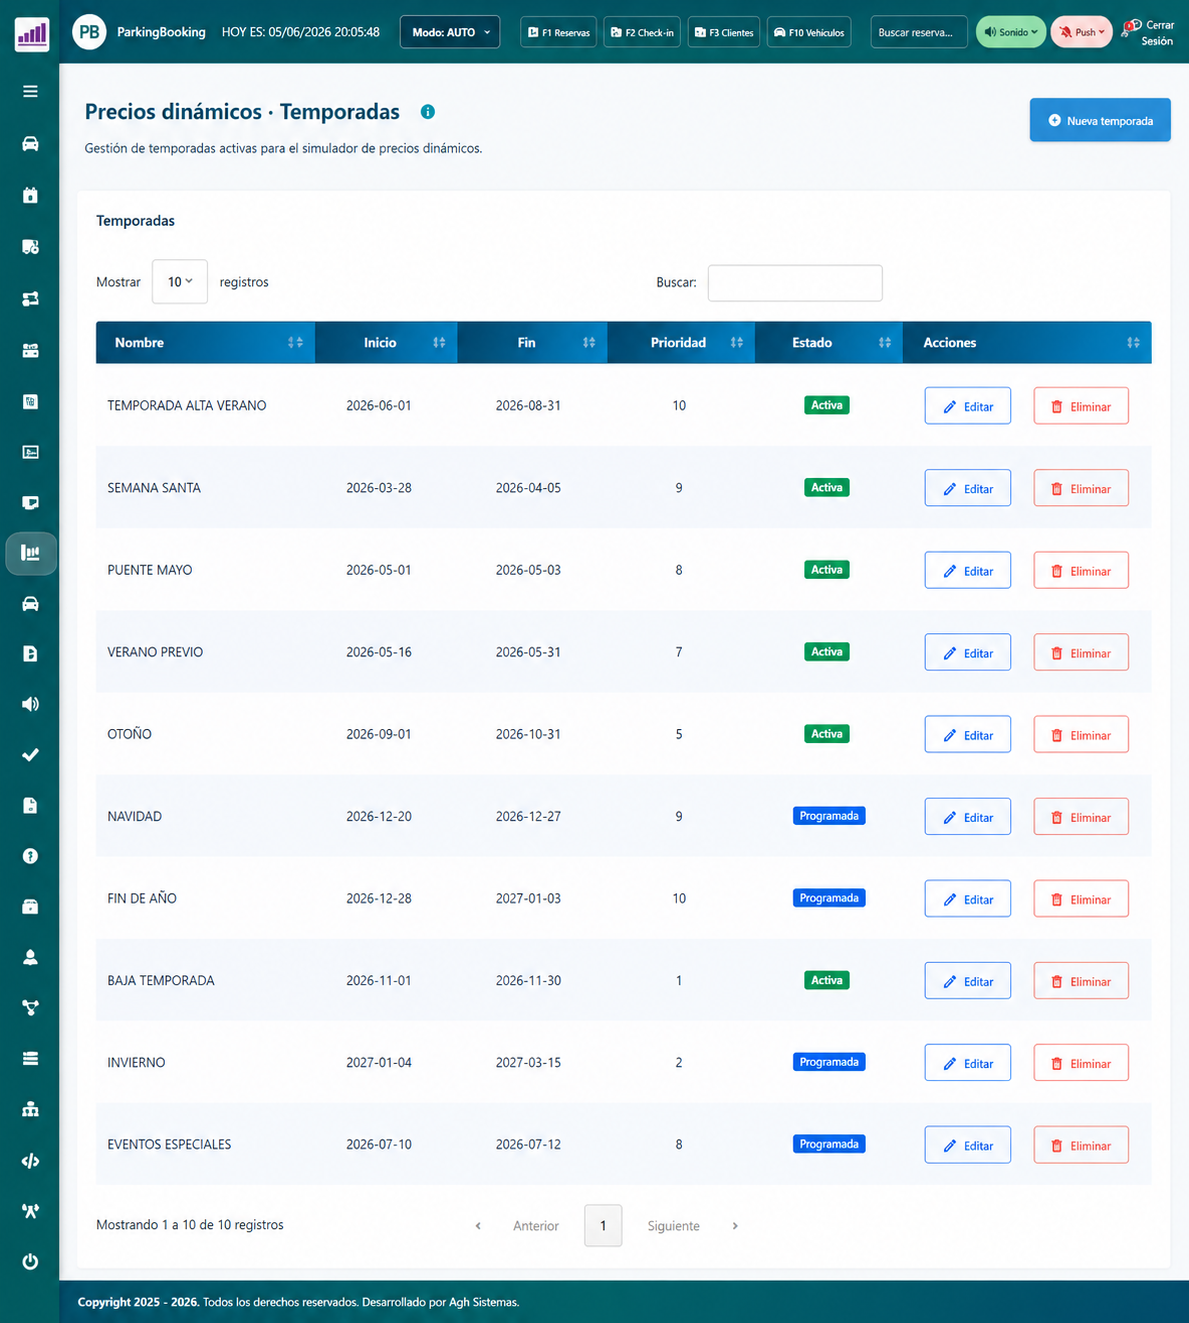
Task: Edit the FIN DE AÑO season
Action: tap(967, 898)
